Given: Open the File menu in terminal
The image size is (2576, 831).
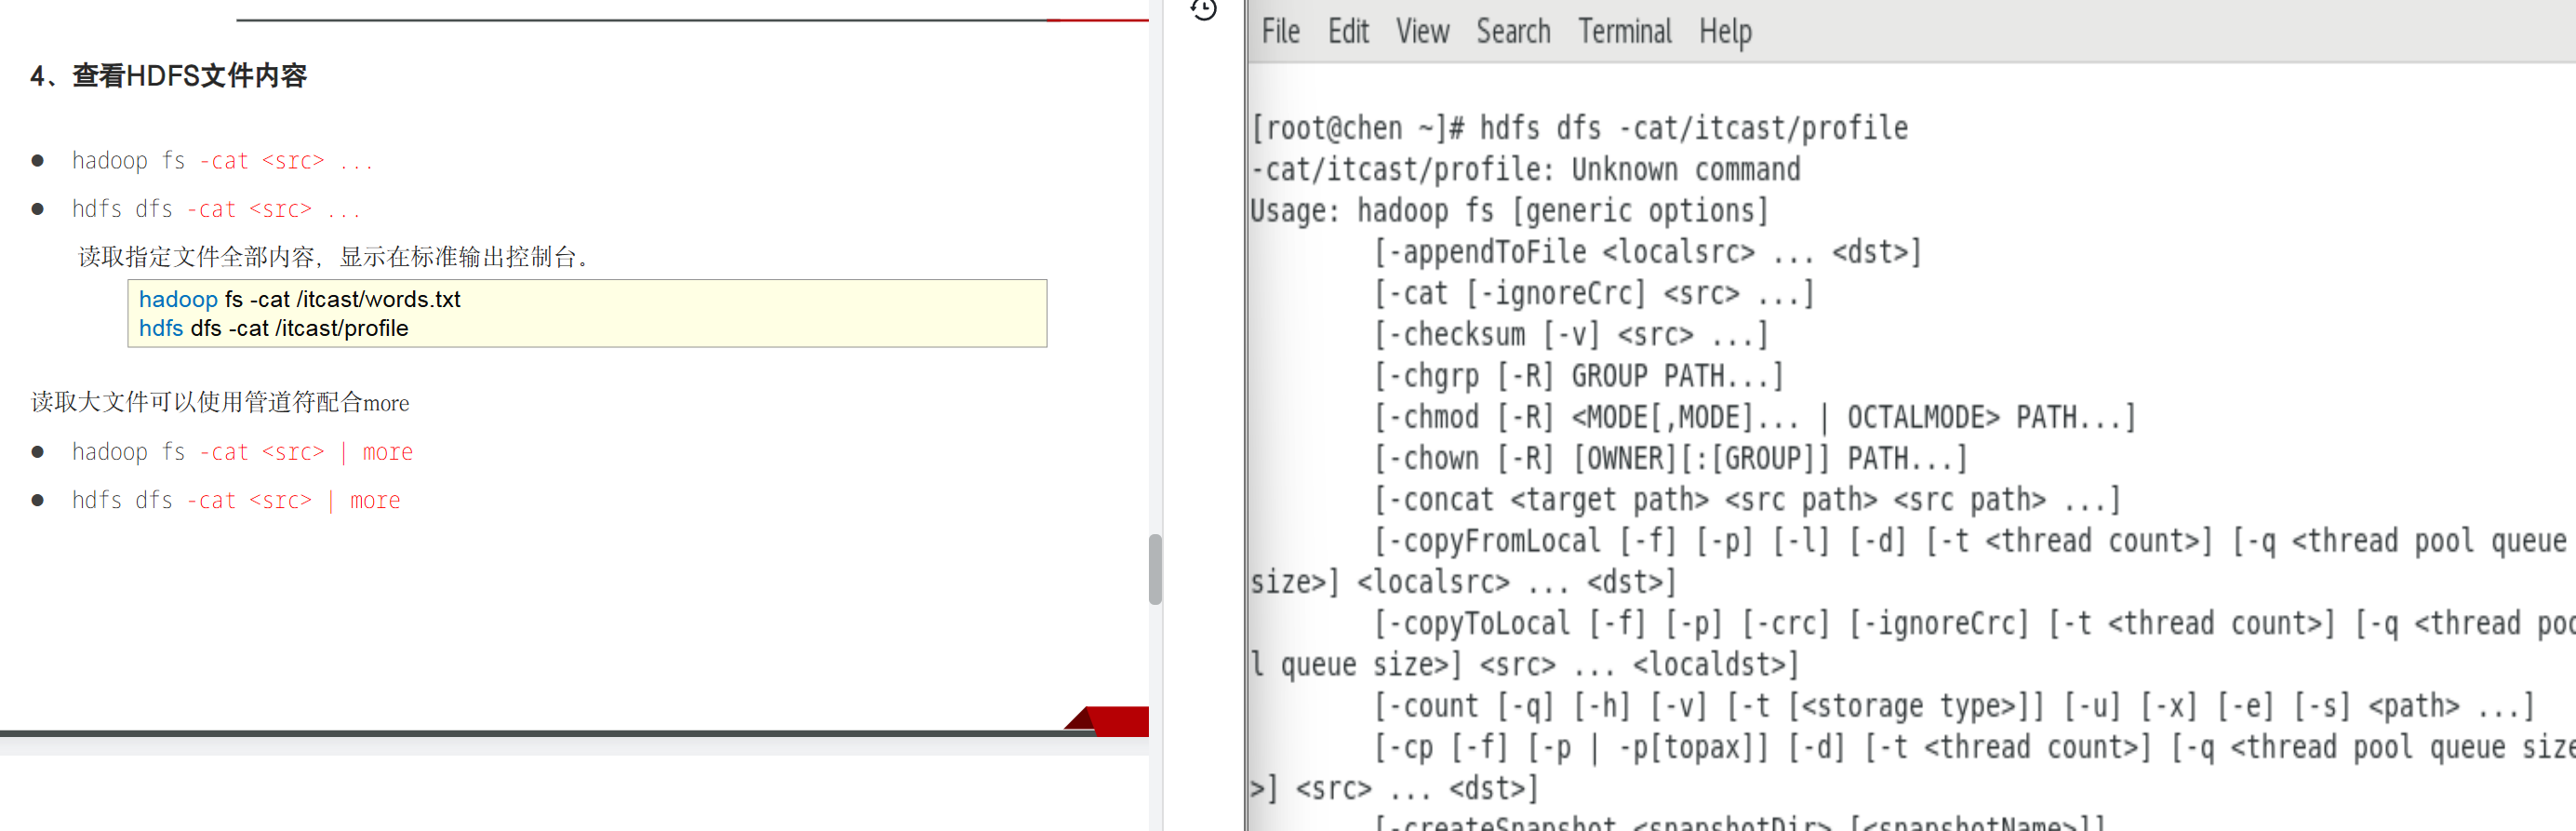Looking at the screenshot, I should tap(1280, 32).
